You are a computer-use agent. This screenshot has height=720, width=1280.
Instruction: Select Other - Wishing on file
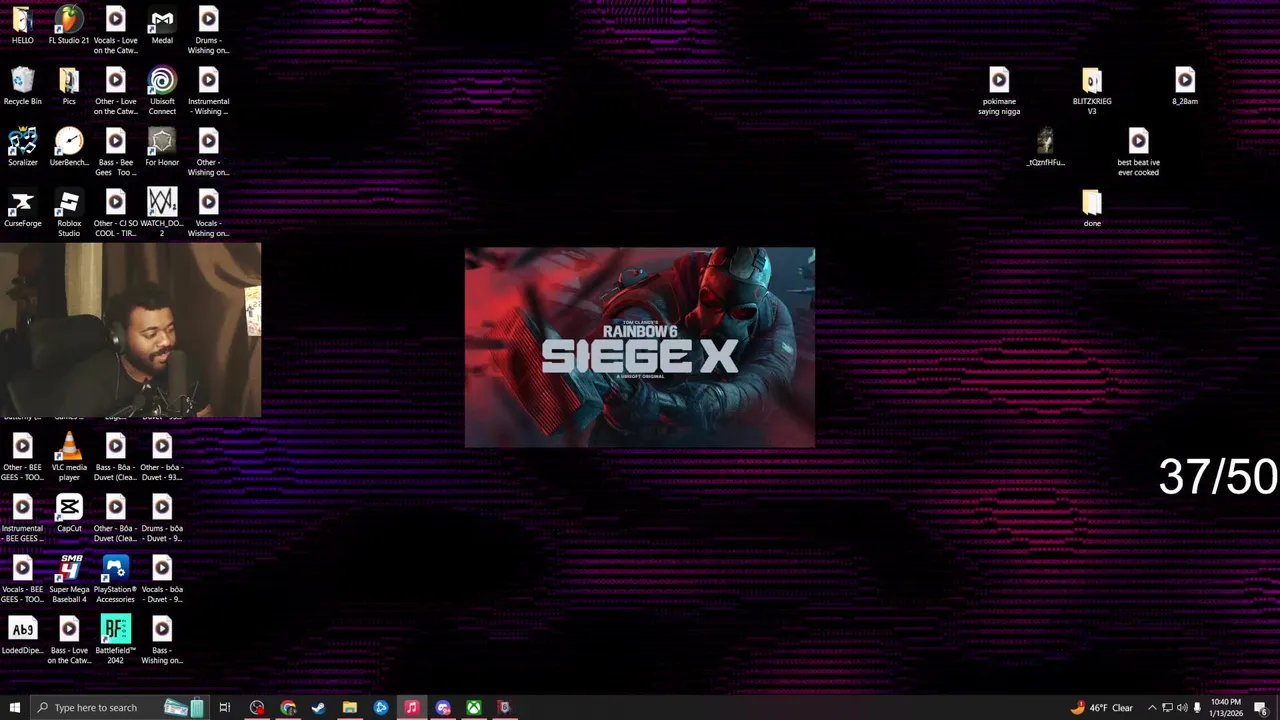[208, 153]
